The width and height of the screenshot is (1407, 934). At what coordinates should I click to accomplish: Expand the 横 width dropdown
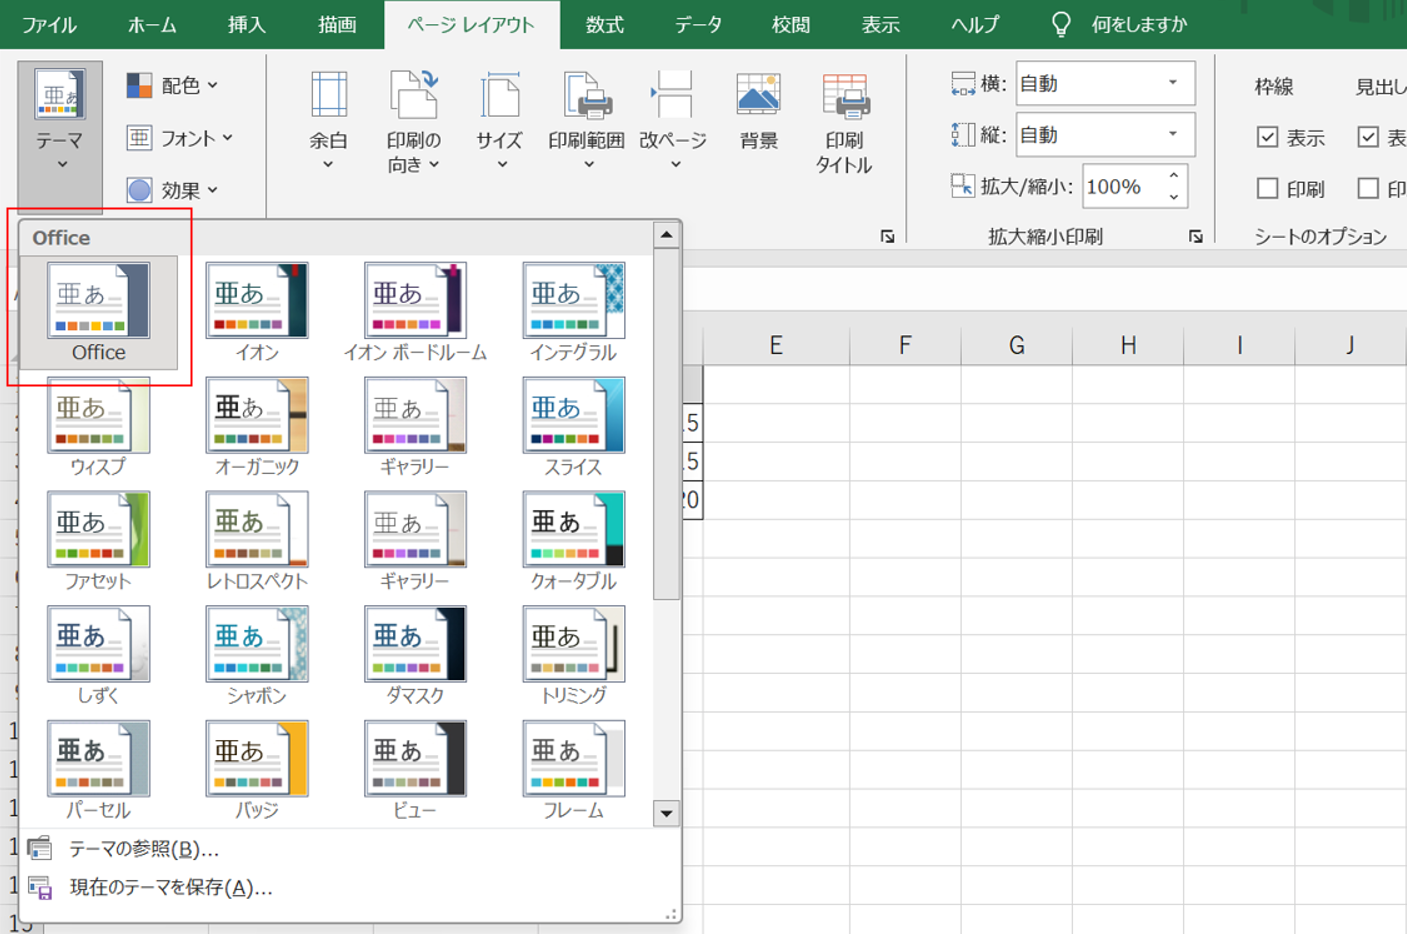tap(1173, 84)
